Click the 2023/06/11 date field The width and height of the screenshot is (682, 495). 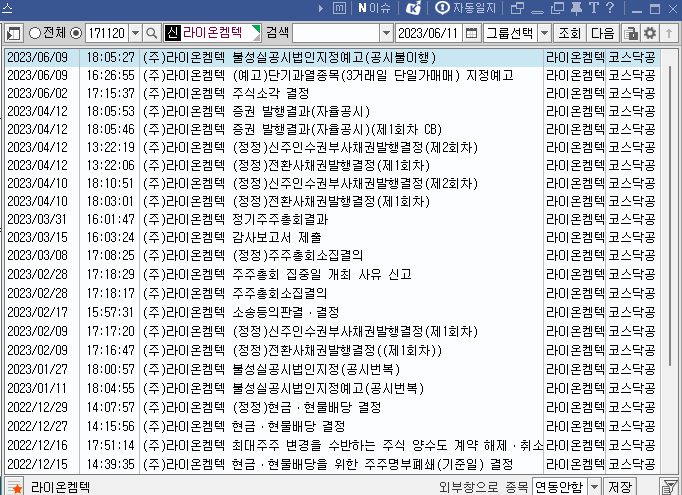[x=429, y=33]
